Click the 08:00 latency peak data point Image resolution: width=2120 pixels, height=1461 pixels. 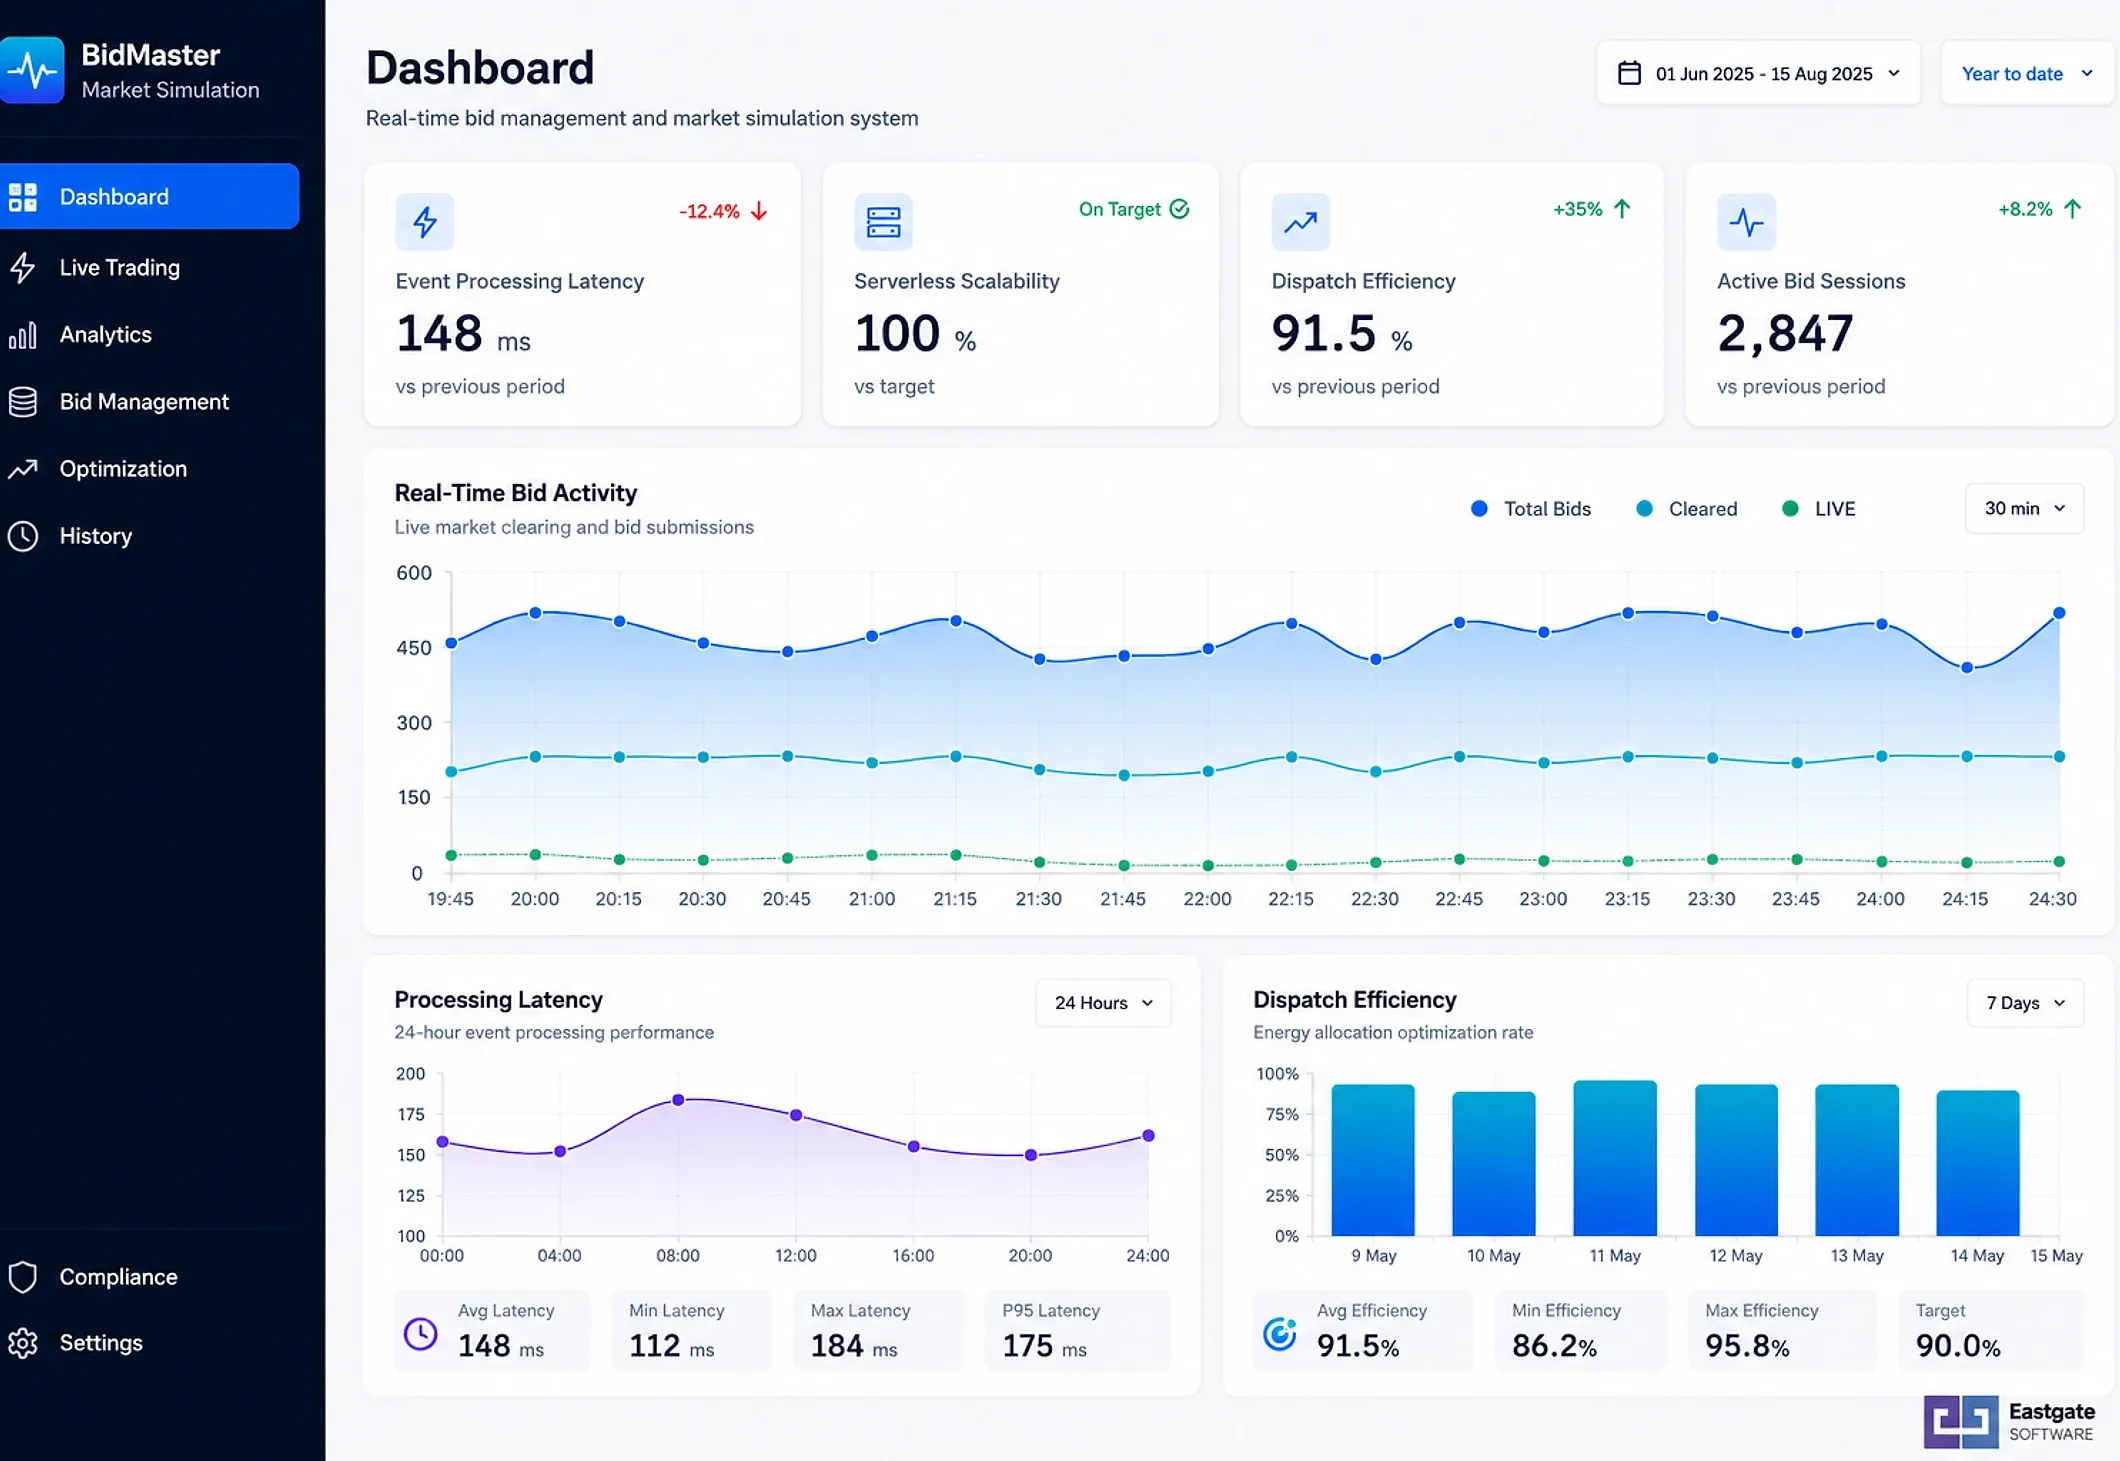(x=678, y=1100)
